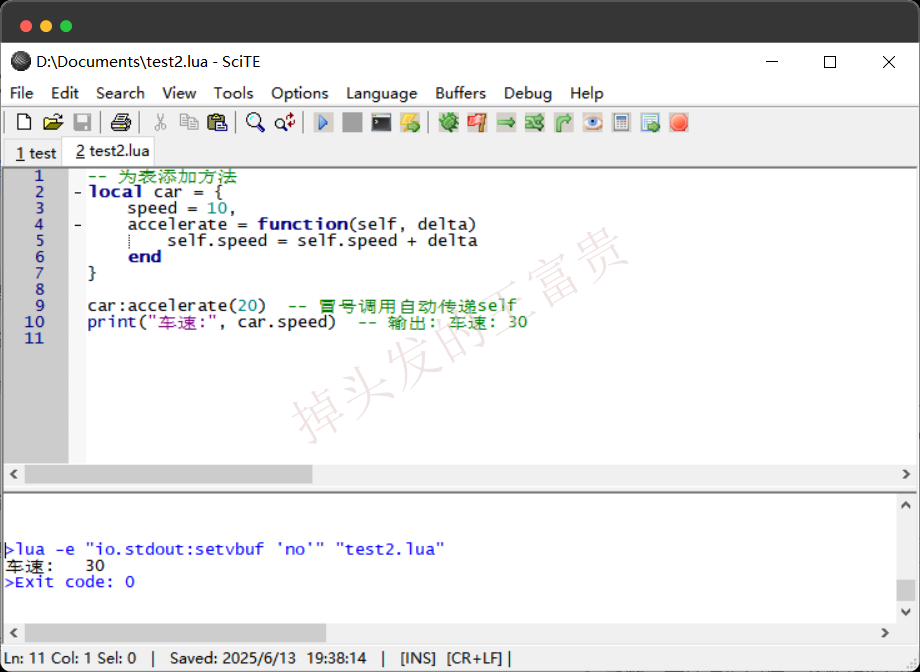Inspect variable with the eye icon
This screenshot has width=920, height=672.
click(x=593, y=123)
